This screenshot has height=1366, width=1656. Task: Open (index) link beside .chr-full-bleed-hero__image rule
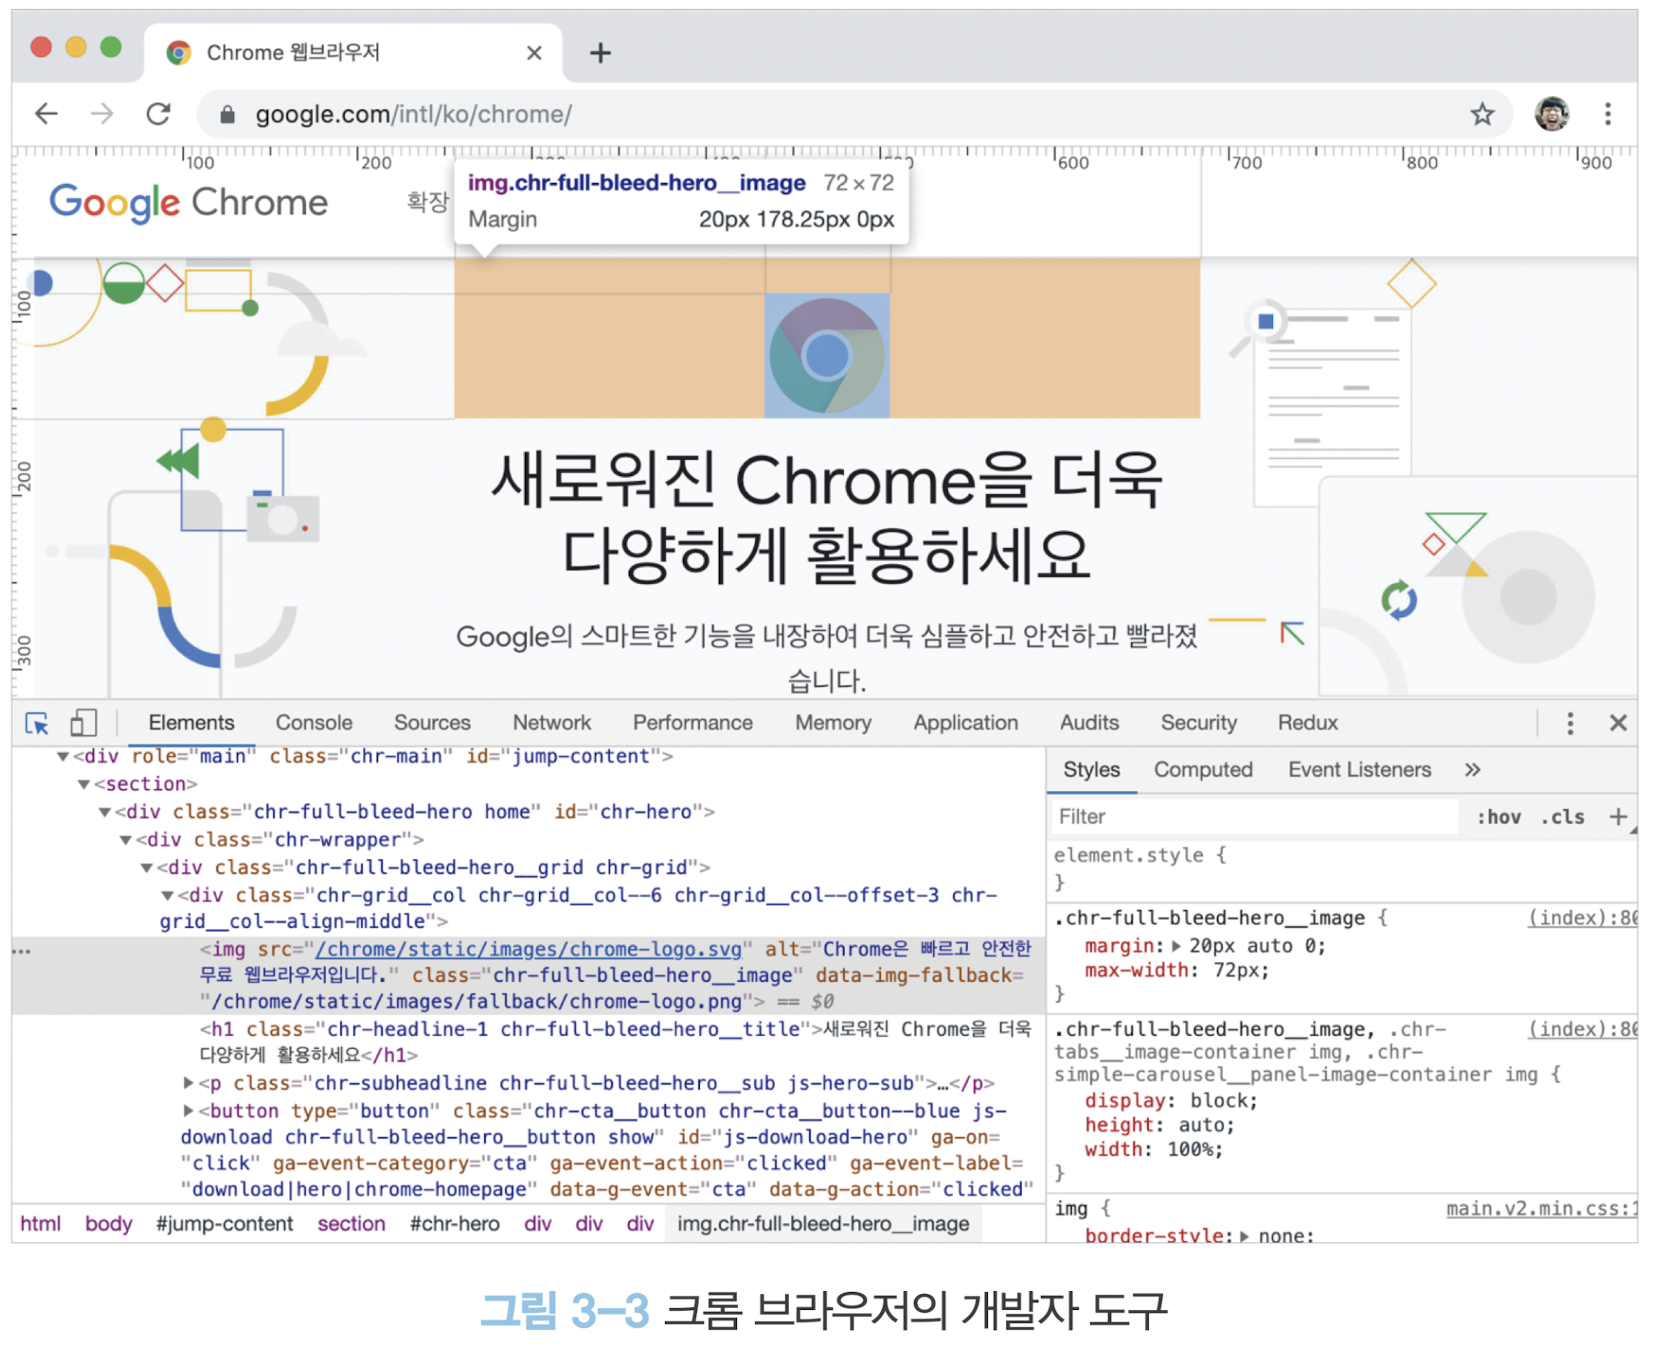[1582, 918]
